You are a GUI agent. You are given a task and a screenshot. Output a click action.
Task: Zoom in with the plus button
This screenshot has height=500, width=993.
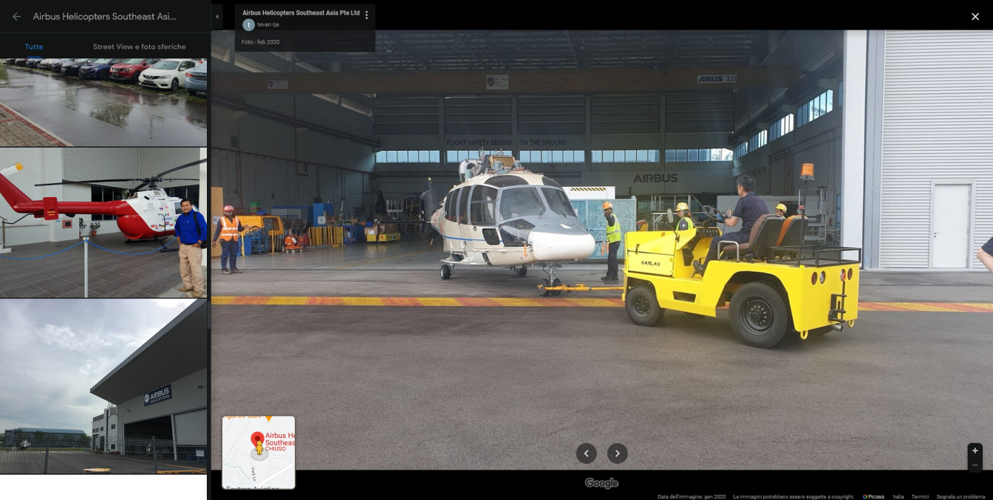point(975,451)
